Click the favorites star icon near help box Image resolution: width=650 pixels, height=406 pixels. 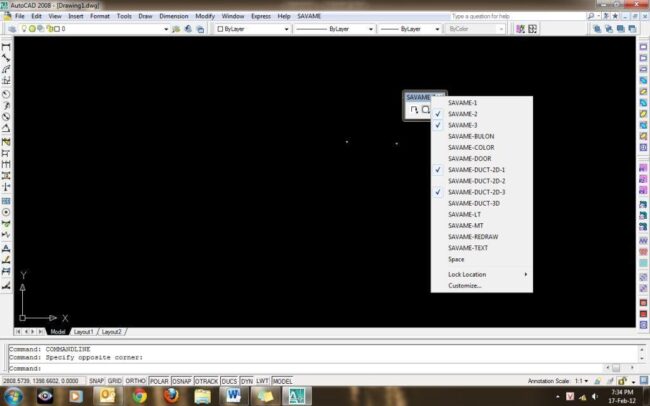tap(615, 16)
